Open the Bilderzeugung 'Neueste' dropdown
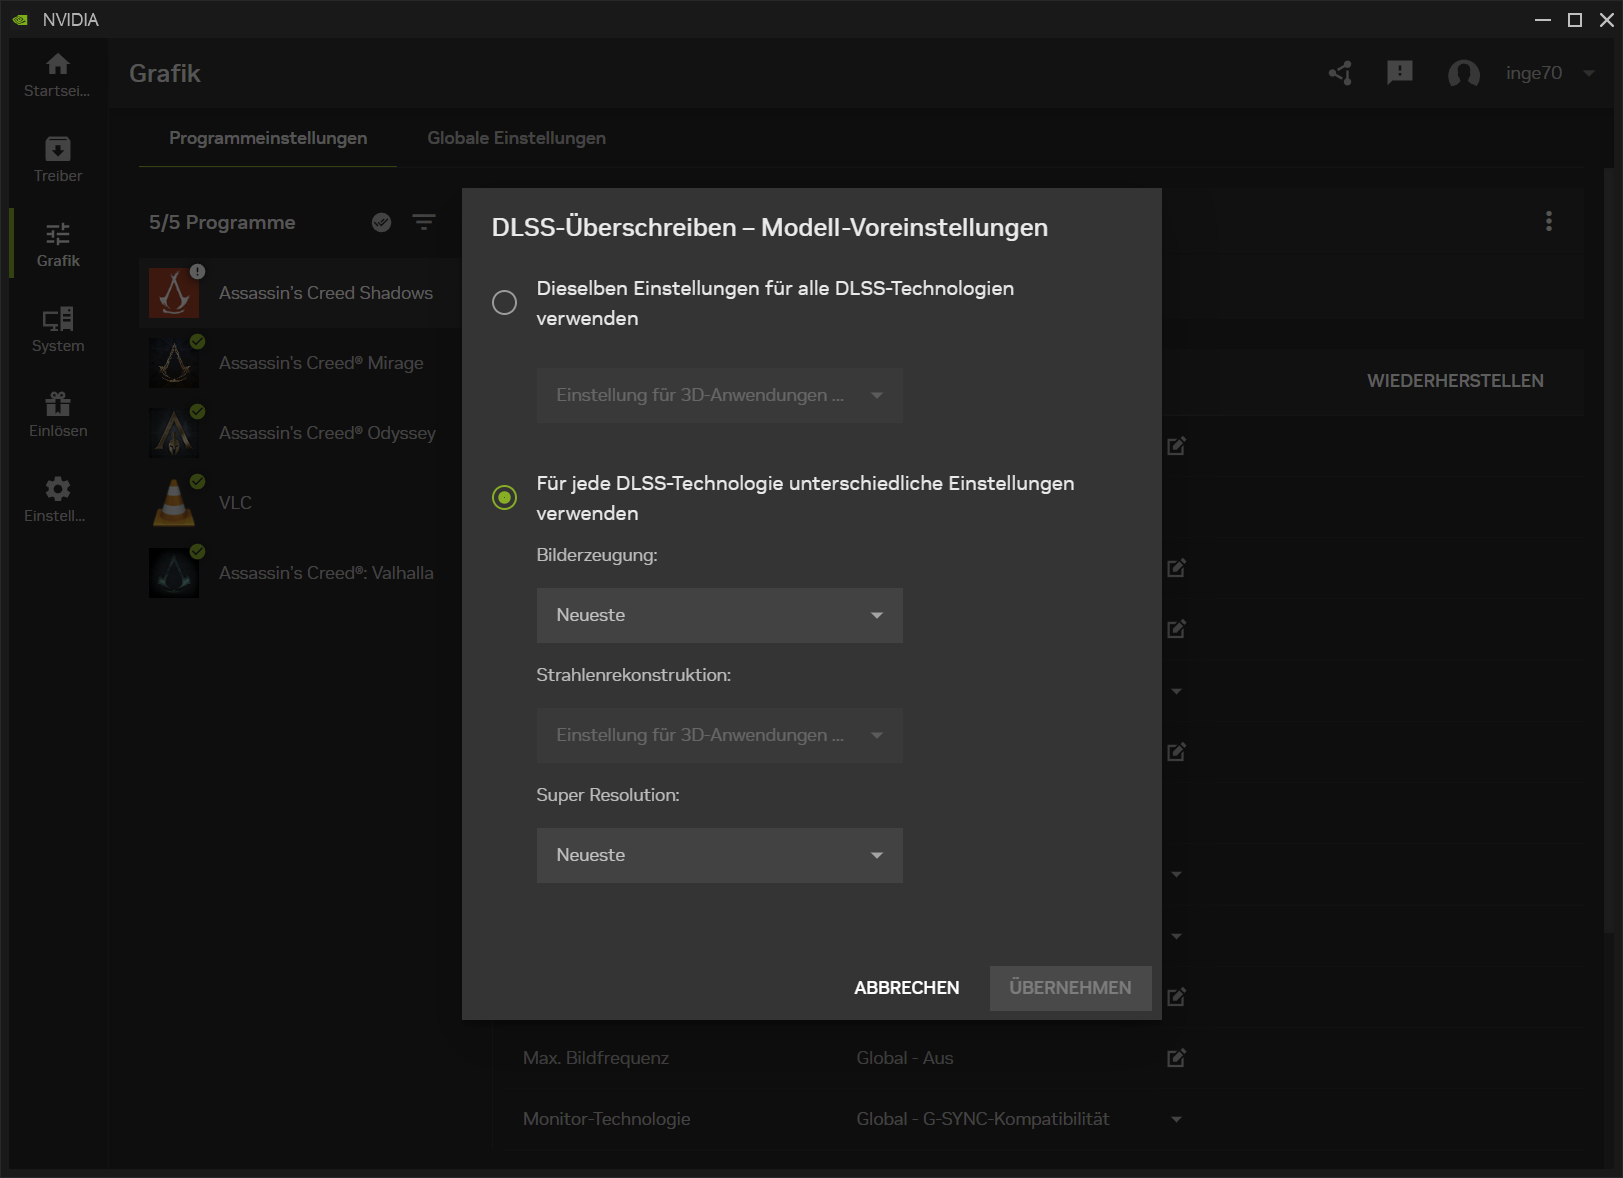 (x=719, y=615)
